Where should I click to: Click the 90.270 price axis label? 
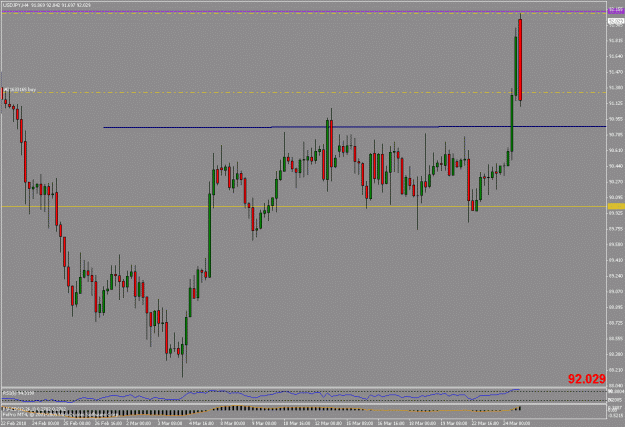[x=615, y=182]
